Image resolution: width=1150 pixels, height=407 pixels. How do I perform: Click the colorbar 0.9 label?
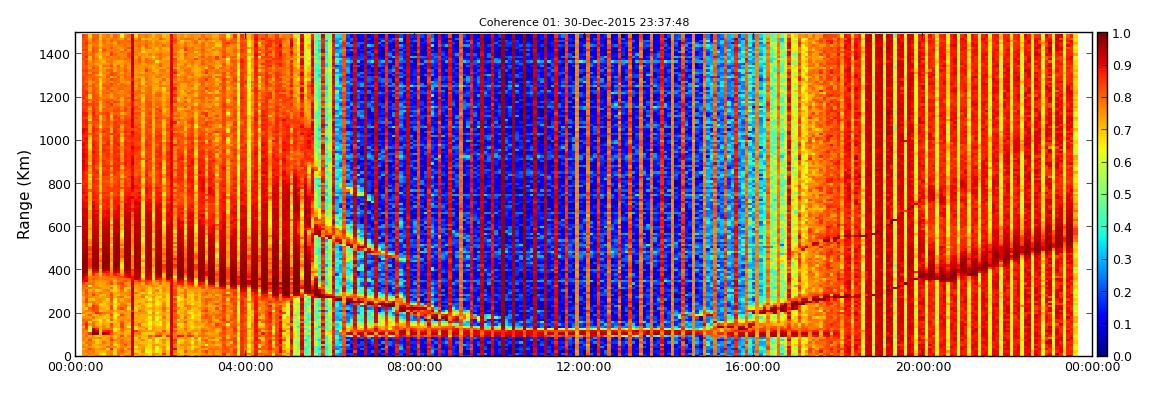click(x=1123, y=66)
